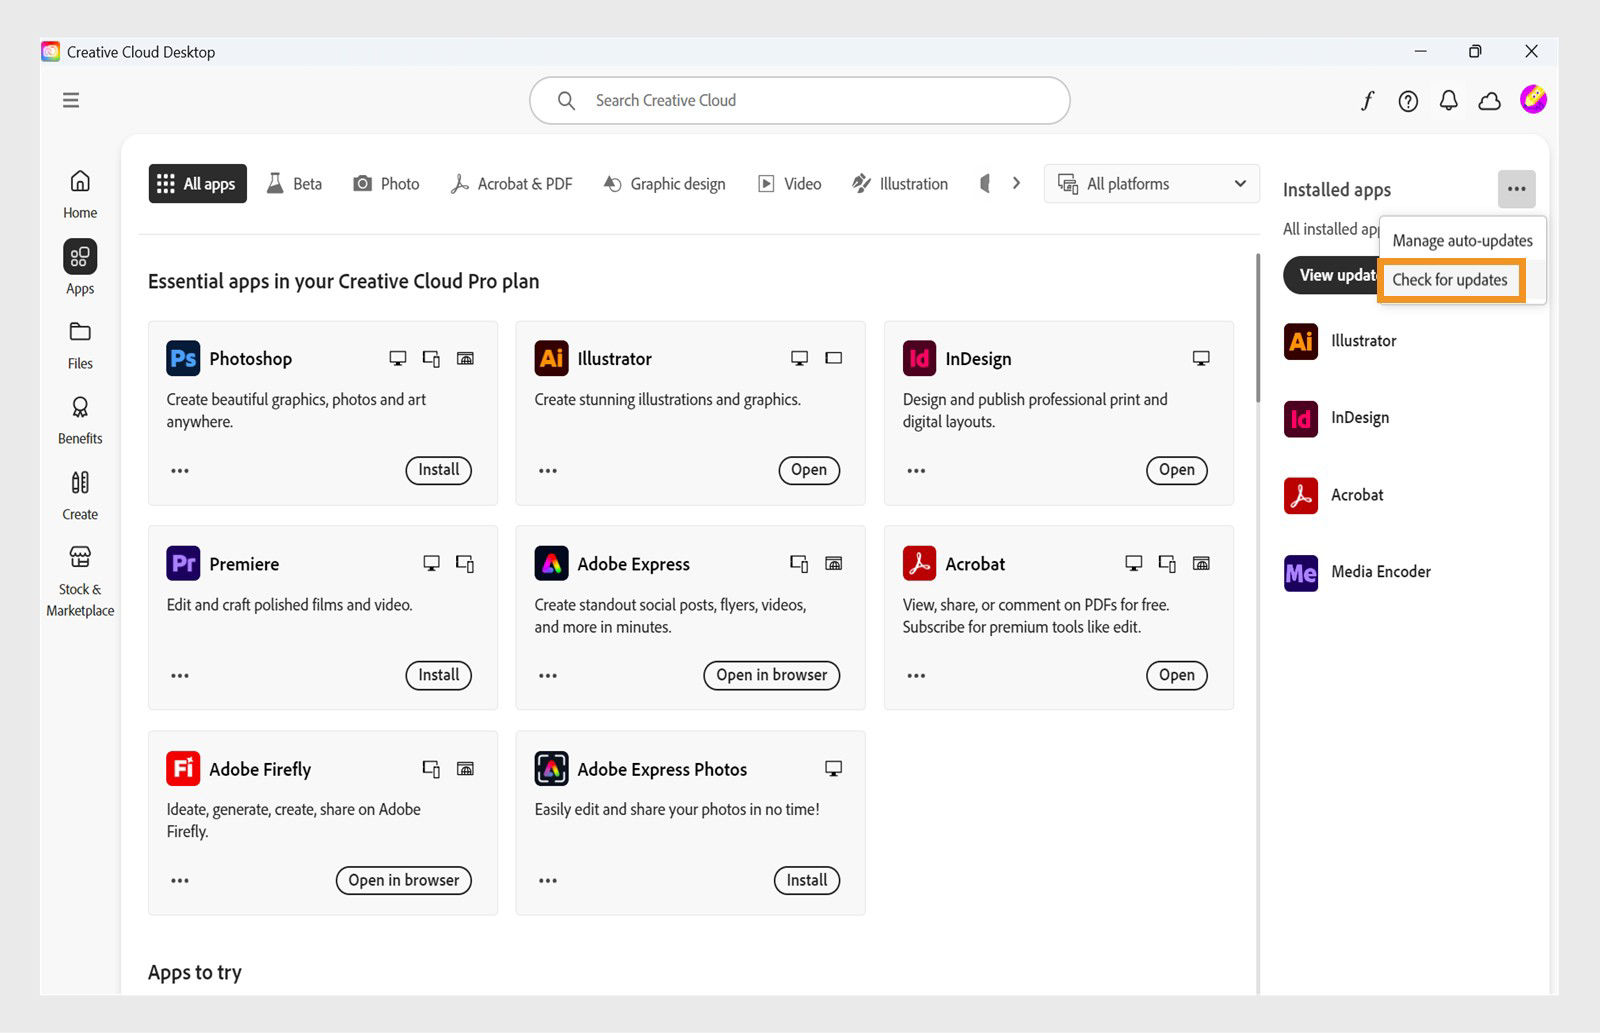Open the three-dot menu under Premiere
The height and width of the screenshot is (1033, 1600).
[x=180, y=675]
